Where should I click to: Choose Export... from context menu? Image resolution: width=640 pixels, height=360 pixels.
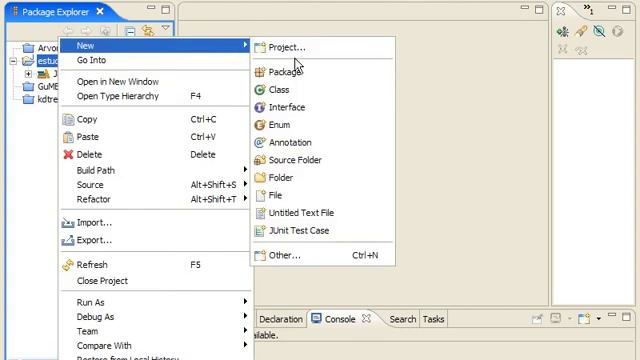click(155, 240)
